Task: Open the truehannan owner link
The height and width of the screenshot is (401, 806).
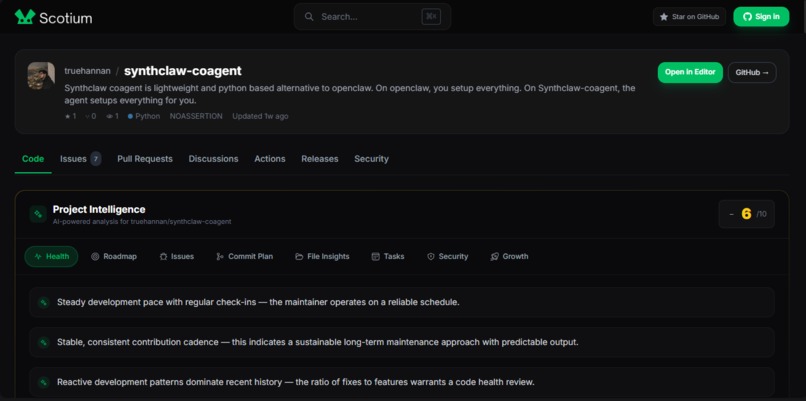Action: coord(87,71)
